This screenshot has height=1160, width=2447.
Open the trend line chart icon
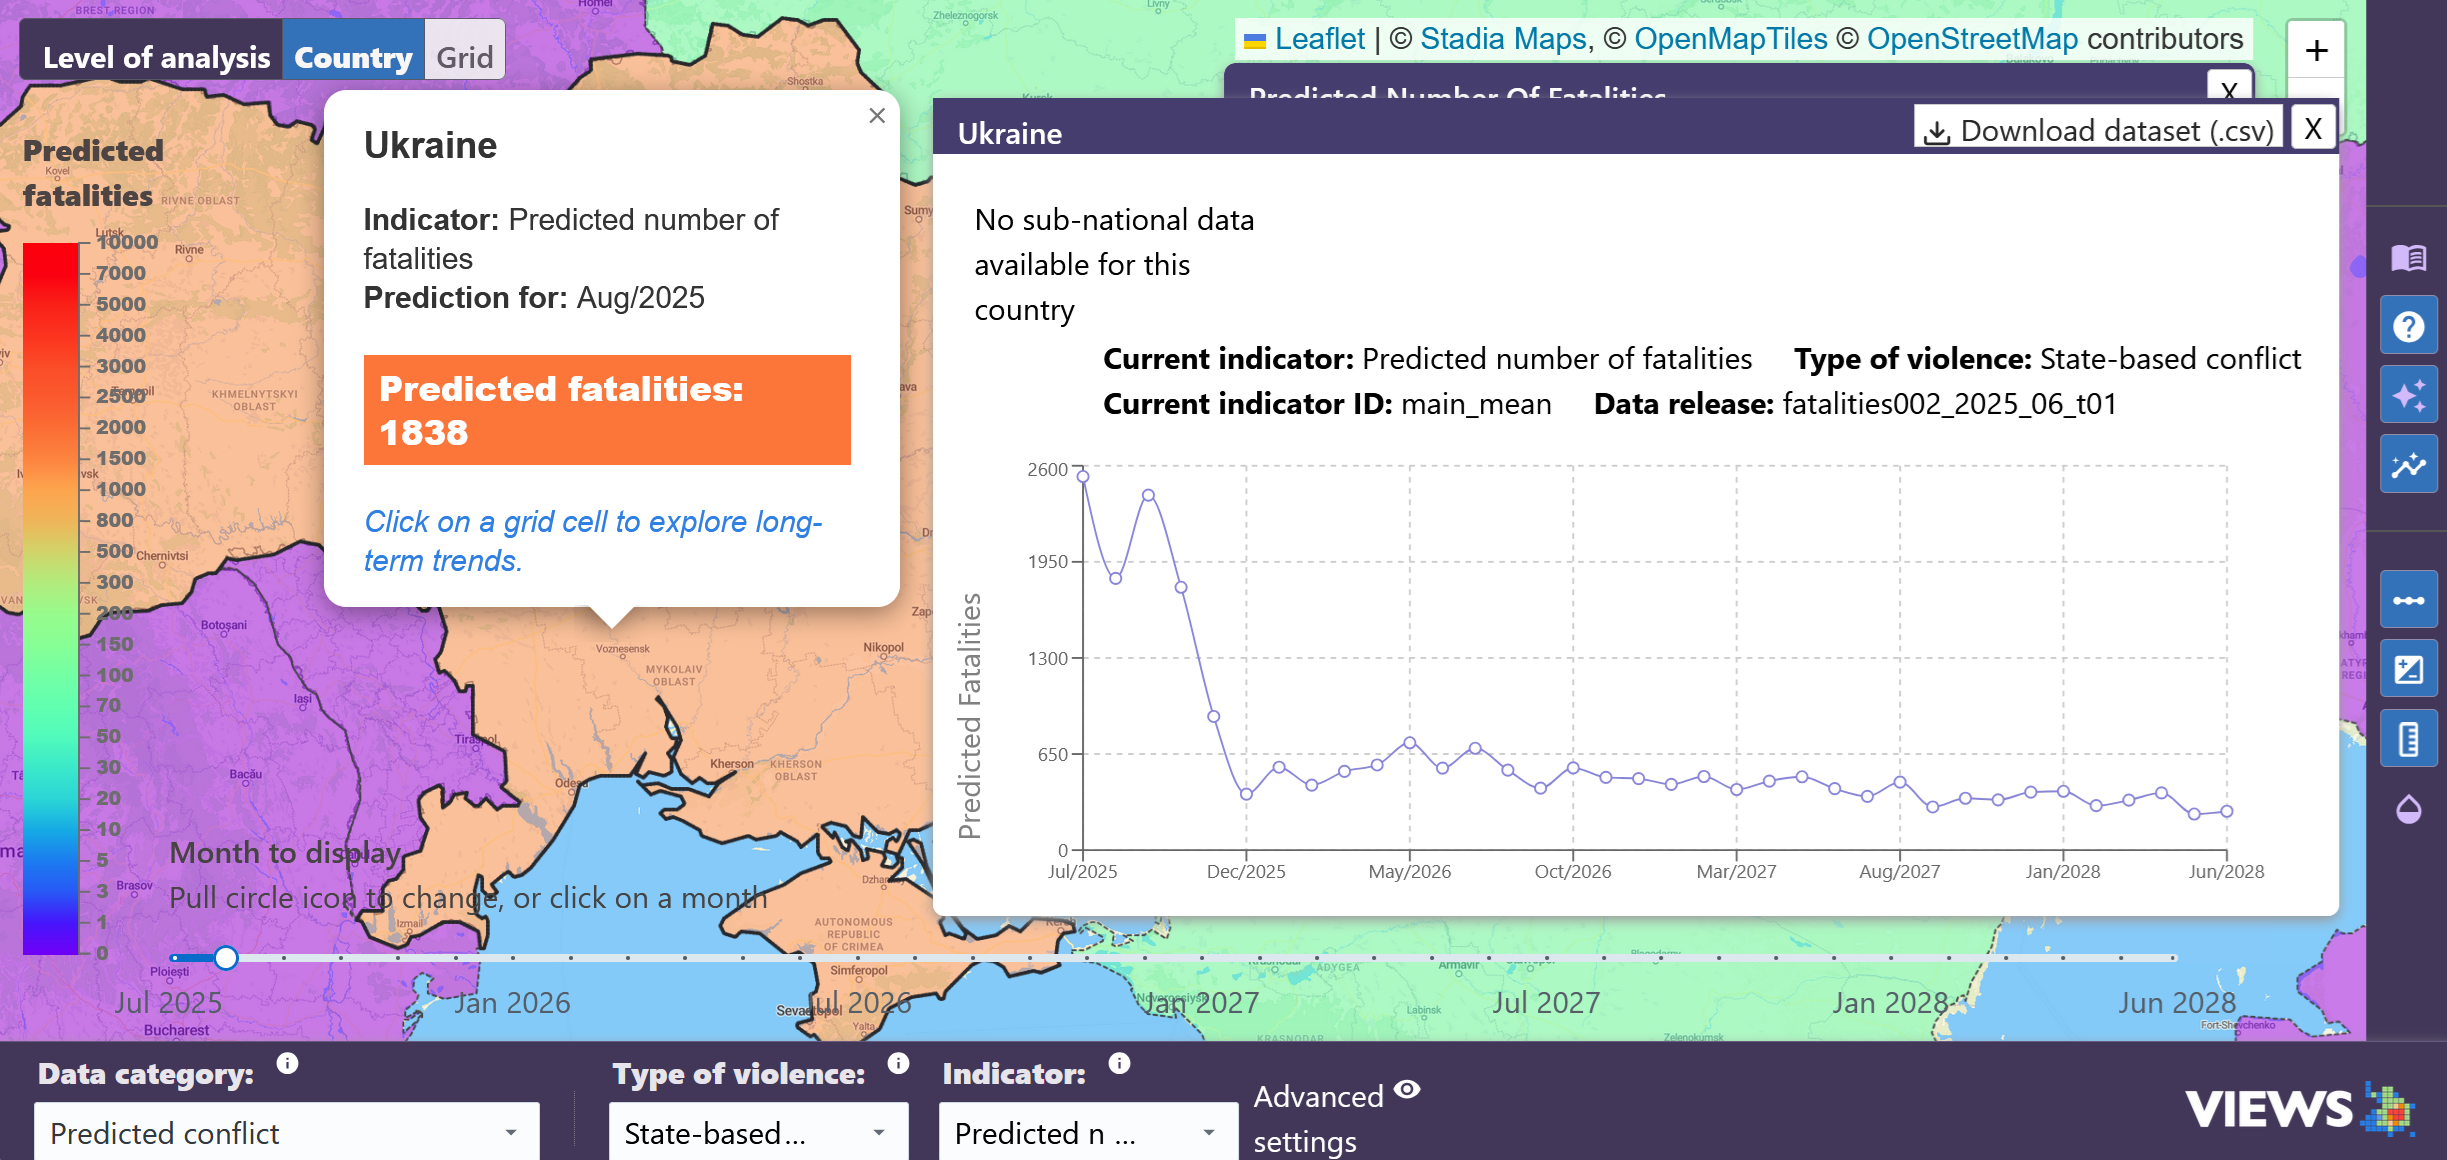[2408, 464]
